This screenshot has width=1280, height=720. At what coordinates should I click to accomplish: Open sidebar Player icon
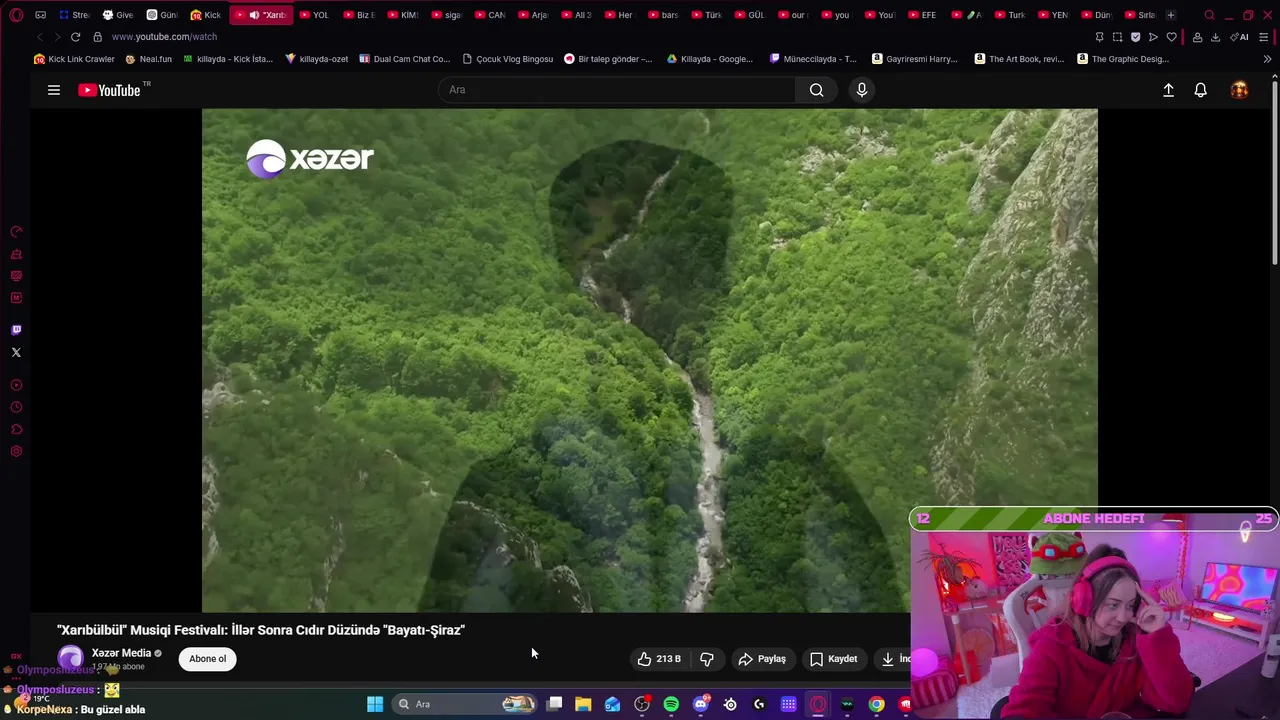point(16,385)
